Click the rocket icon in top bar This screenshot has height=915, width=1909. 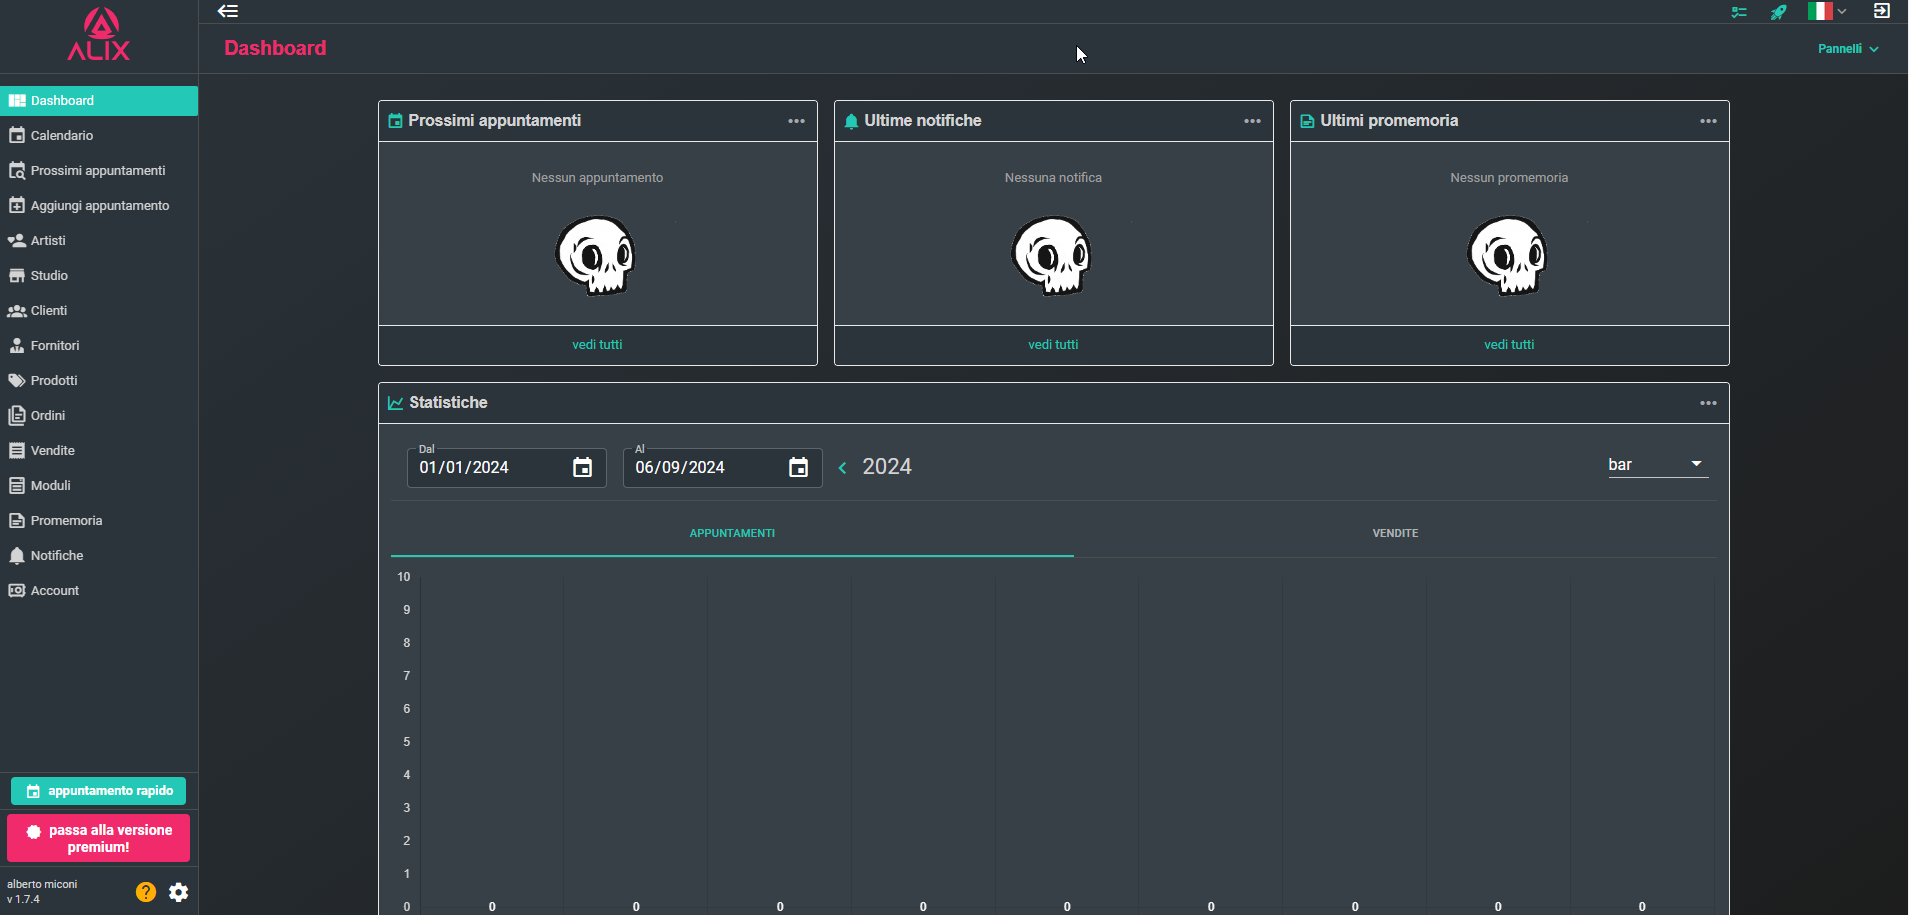(x=1778, y=12)
